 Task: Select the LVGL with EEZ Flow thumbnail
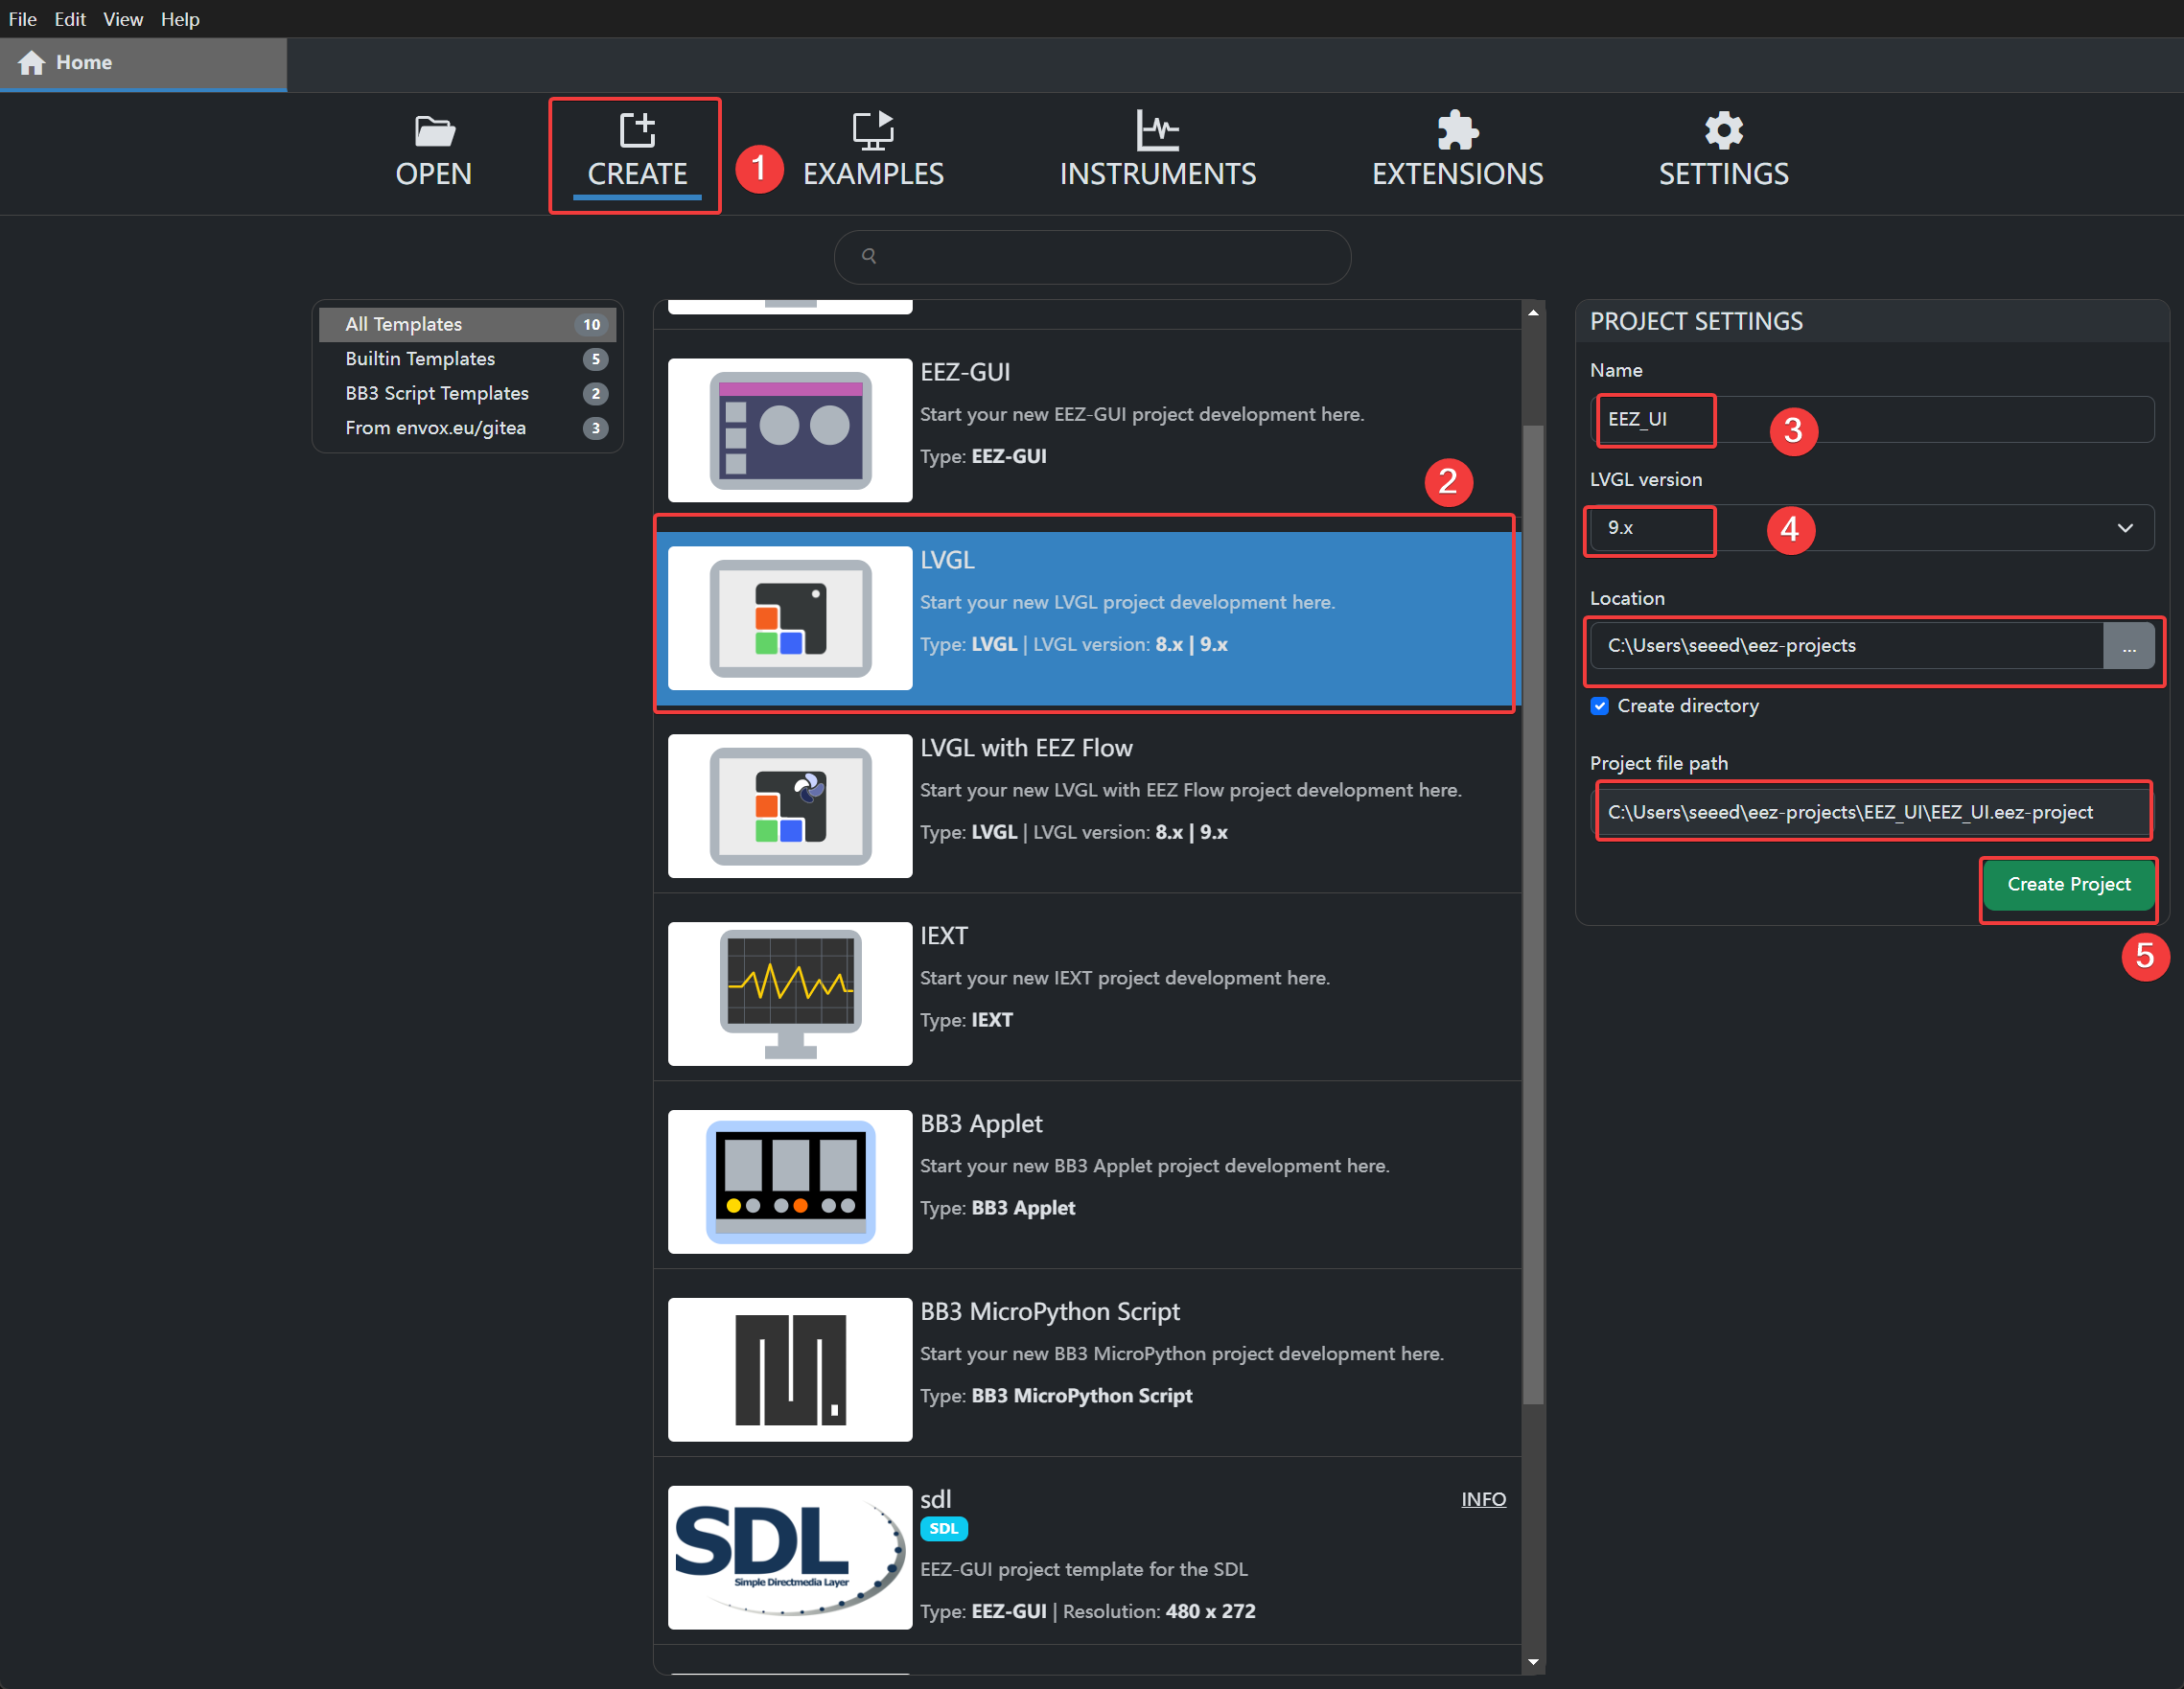pos(790,806)
